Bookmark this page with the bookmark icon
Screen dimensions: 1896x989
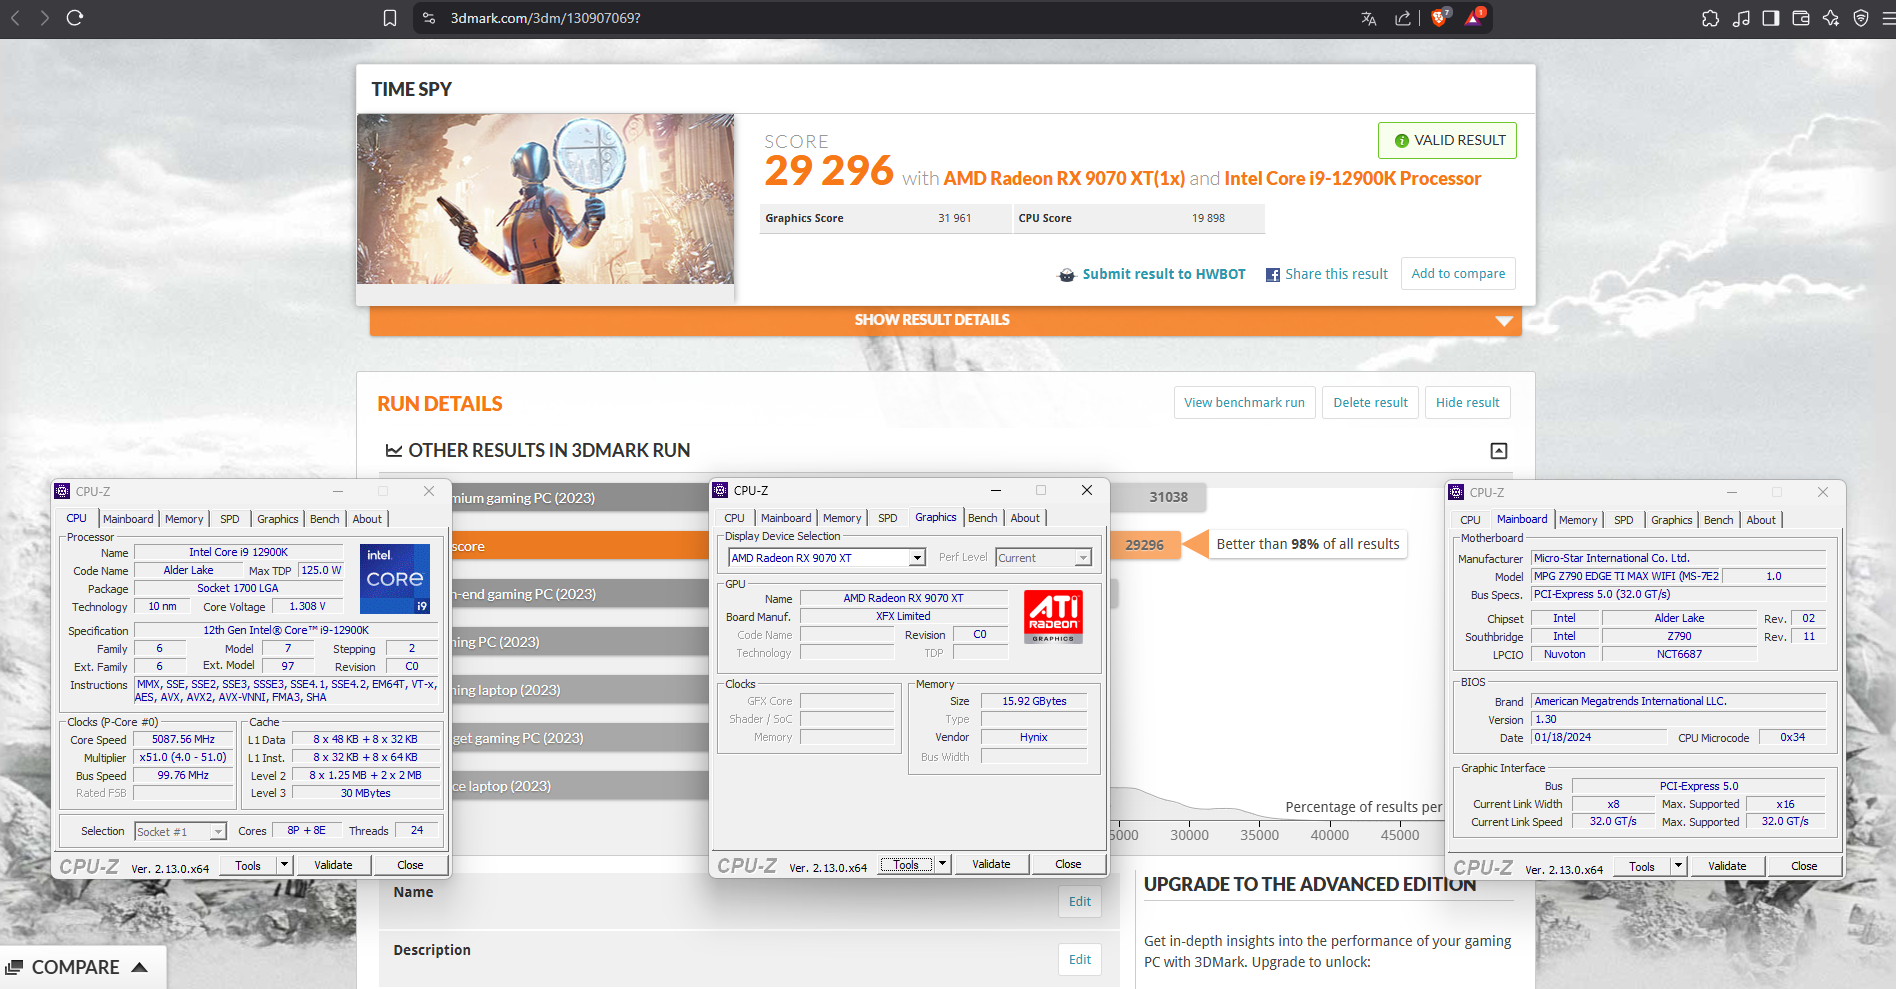(390, 18)
